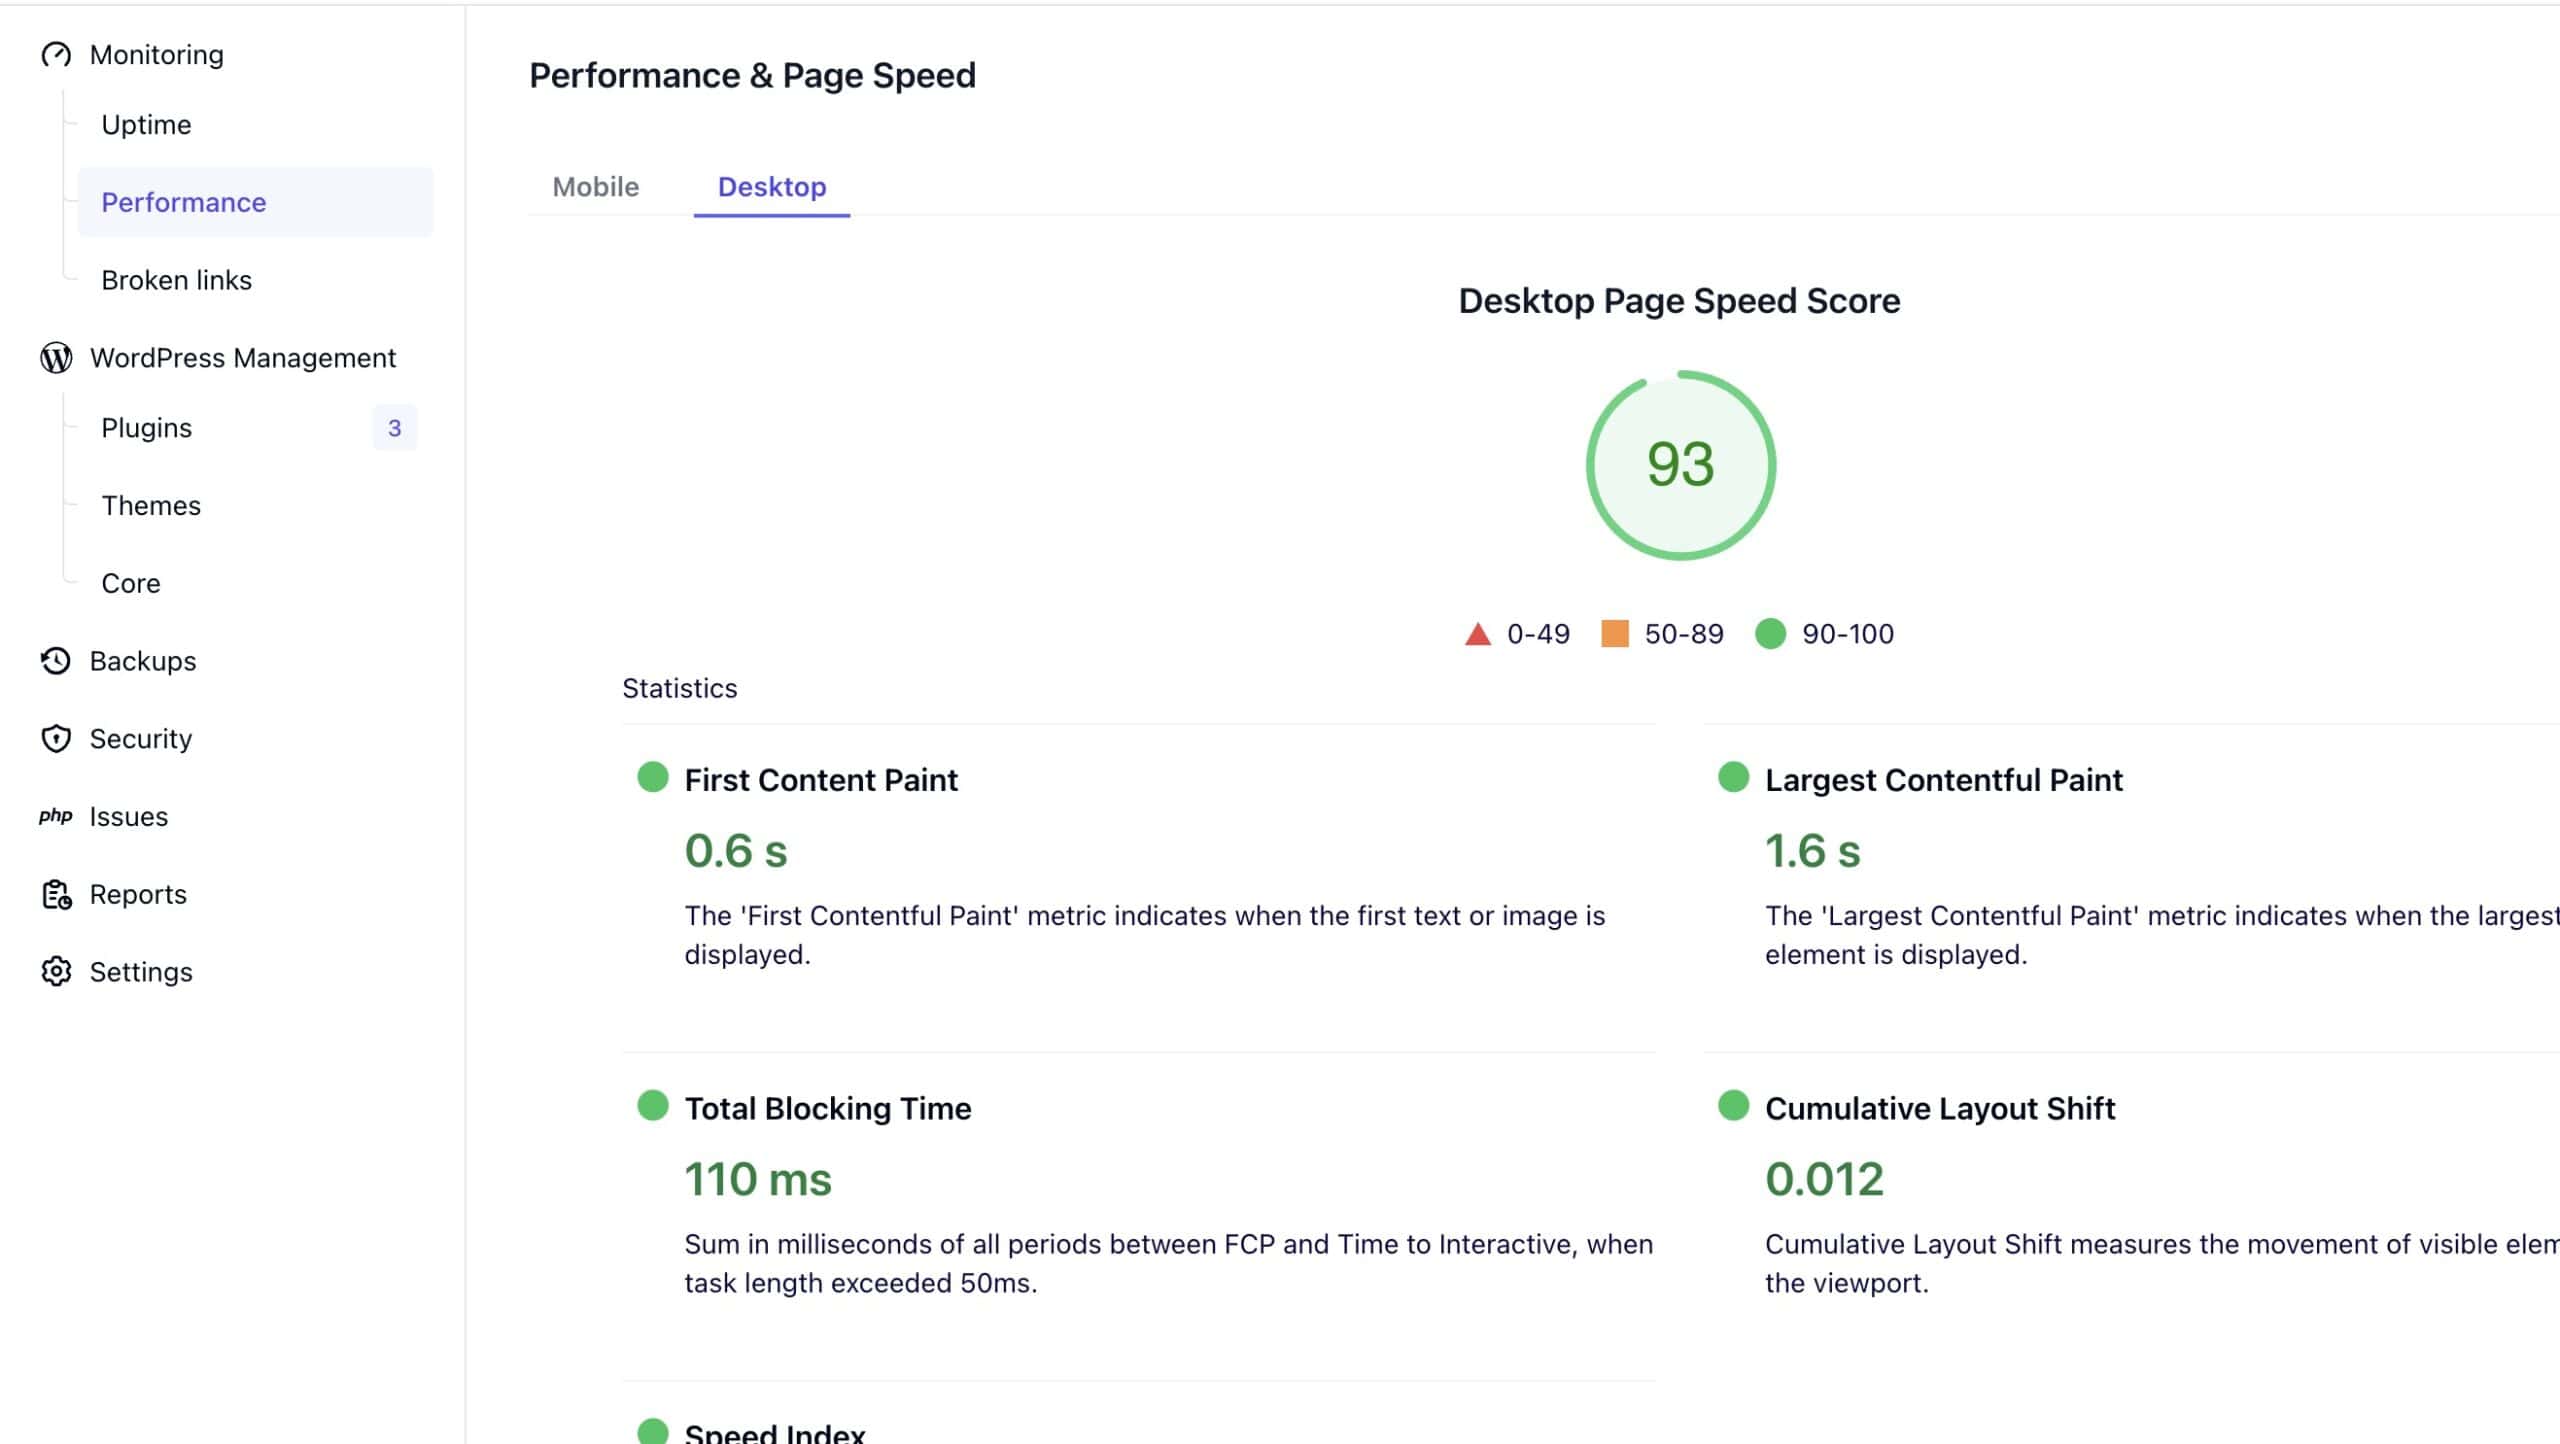Click the Cumulative Layout Shift title
Viewport: 2560px width, 1444px height.
point(1940,1108)
